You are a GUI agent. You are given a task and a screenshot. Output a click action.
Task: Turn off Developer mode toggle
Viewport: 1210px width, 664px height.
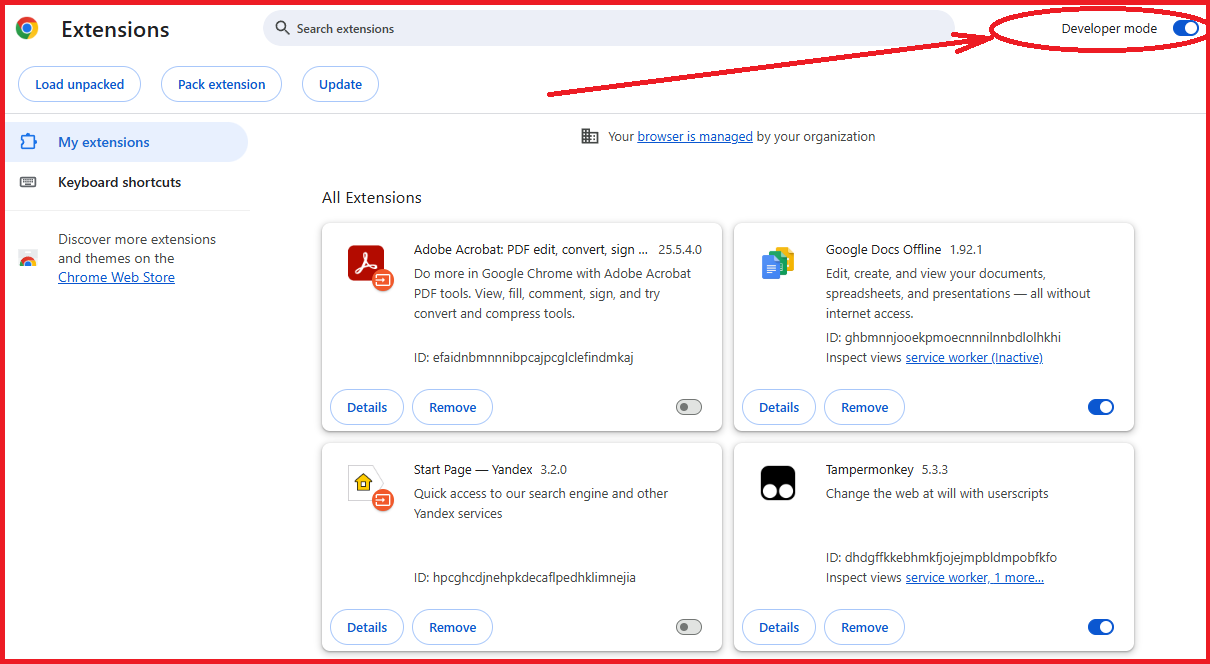tap(1186, 28)
